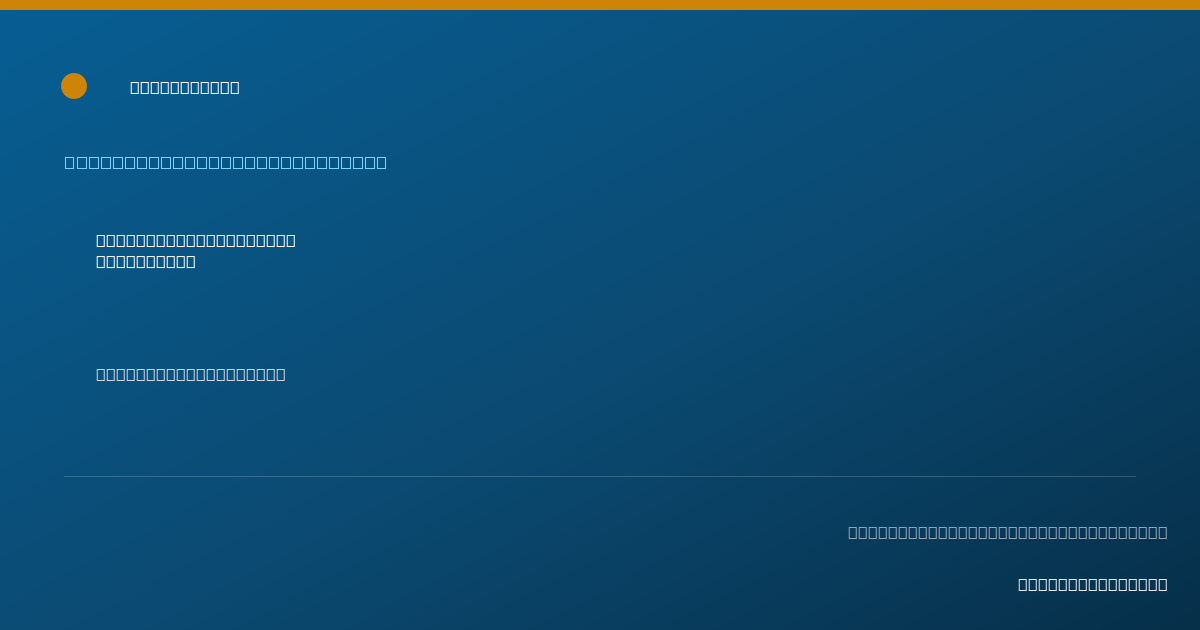Click the pale single-line text below paragraph
Screen dimensions: 1200x630
click(x=191, y=374)
